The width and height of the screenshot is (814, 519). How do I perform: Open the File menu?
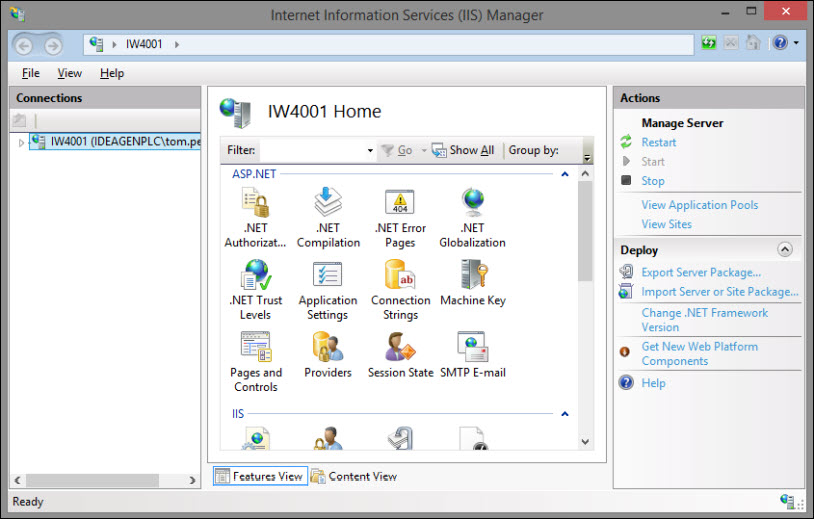(31, 73)
